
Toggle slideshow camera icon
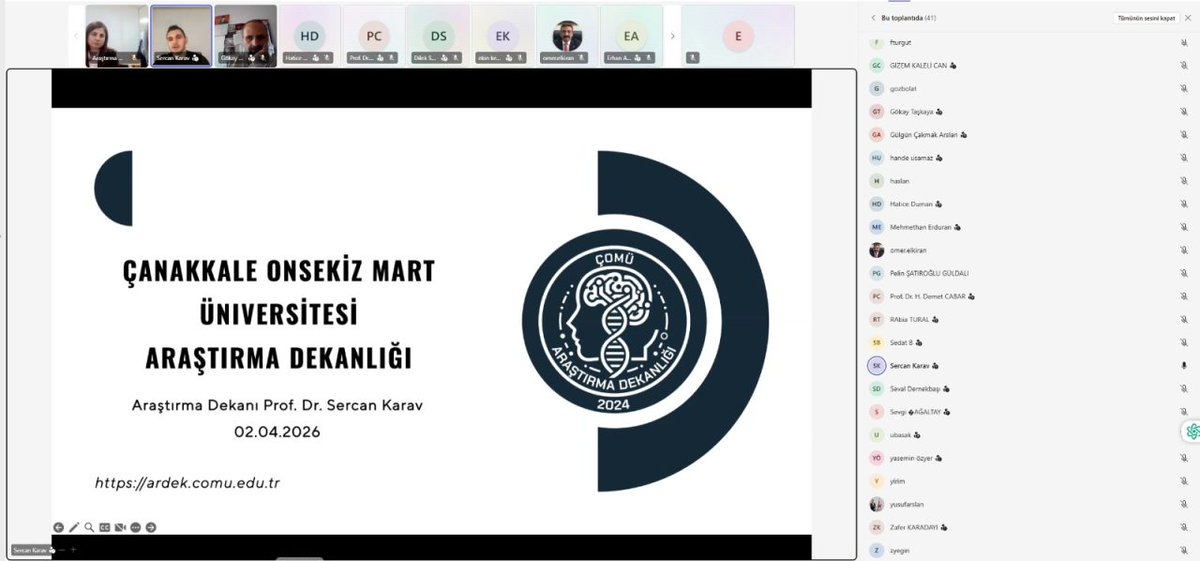point(120,527)
